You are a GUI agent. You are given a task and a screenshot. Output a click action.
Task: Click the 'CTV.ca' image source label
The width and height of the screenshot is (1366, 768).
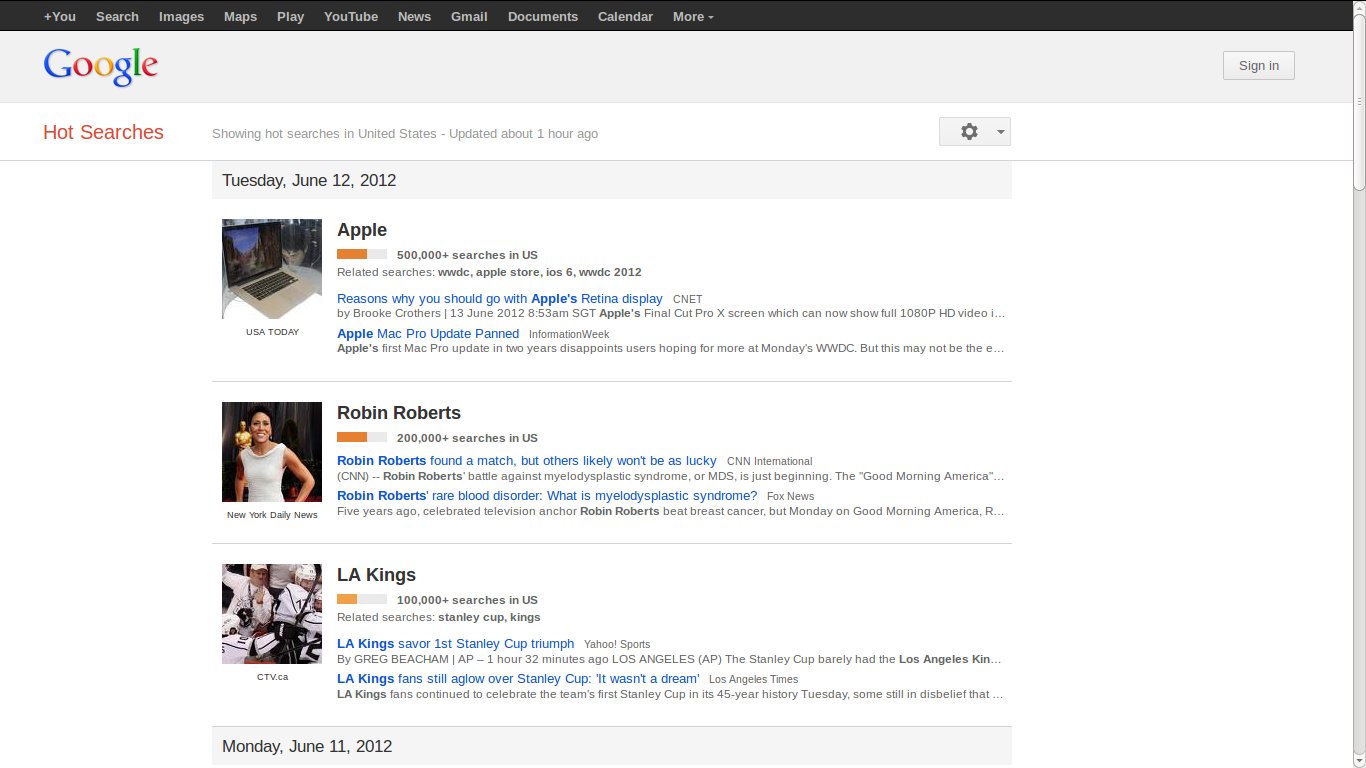pyautogui.click(x=272, y=677)
